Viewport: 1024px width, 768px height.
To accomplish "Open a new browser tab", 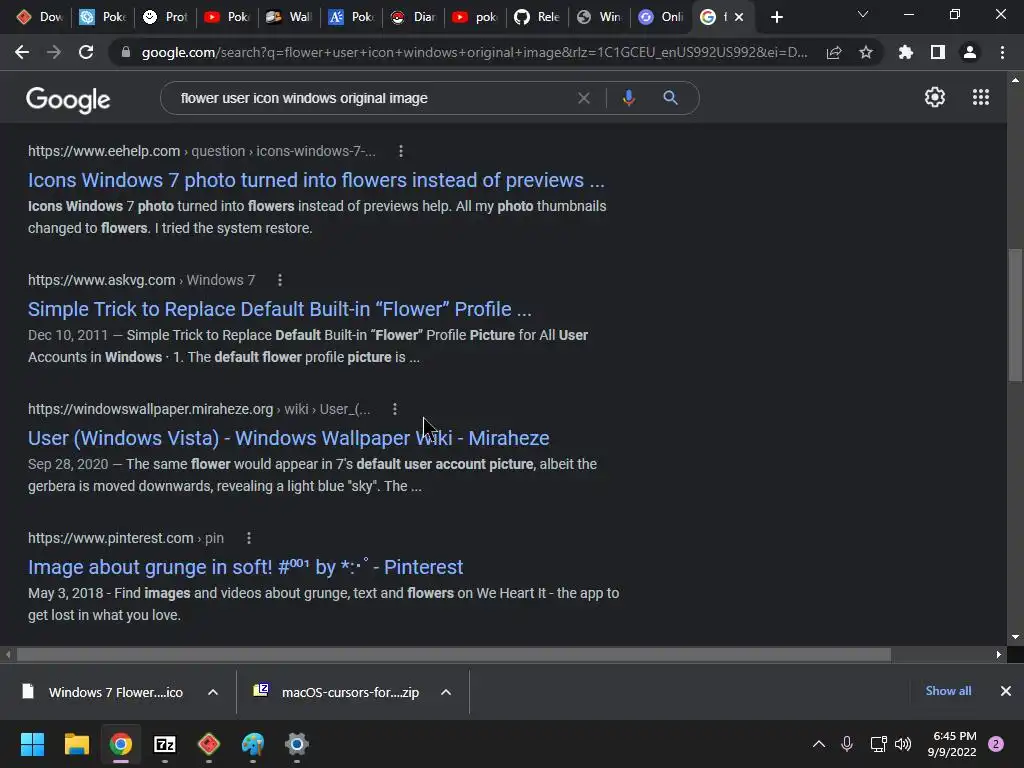I will (x=776, y=17).
